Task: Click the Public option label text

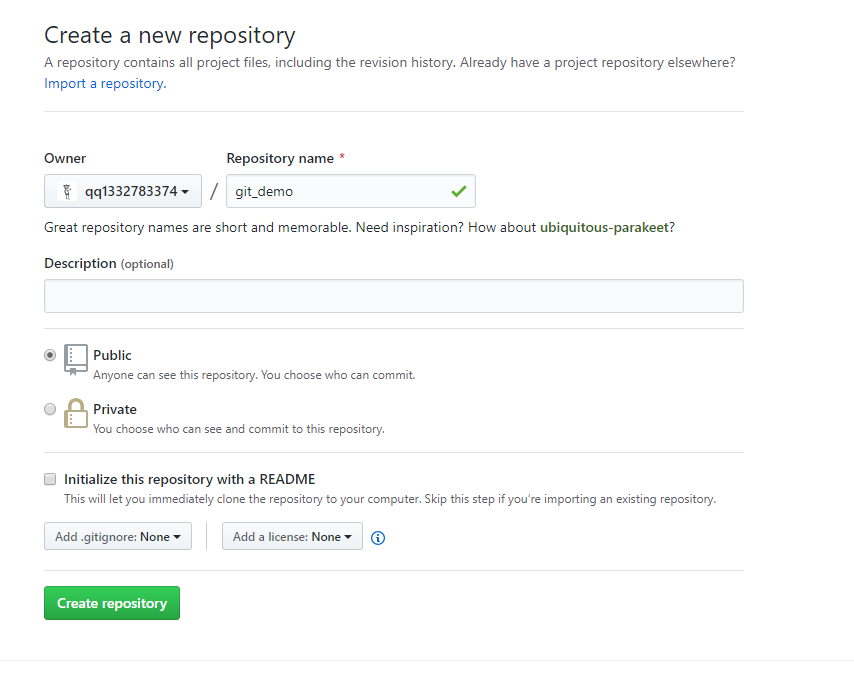Action: point(112,355)
